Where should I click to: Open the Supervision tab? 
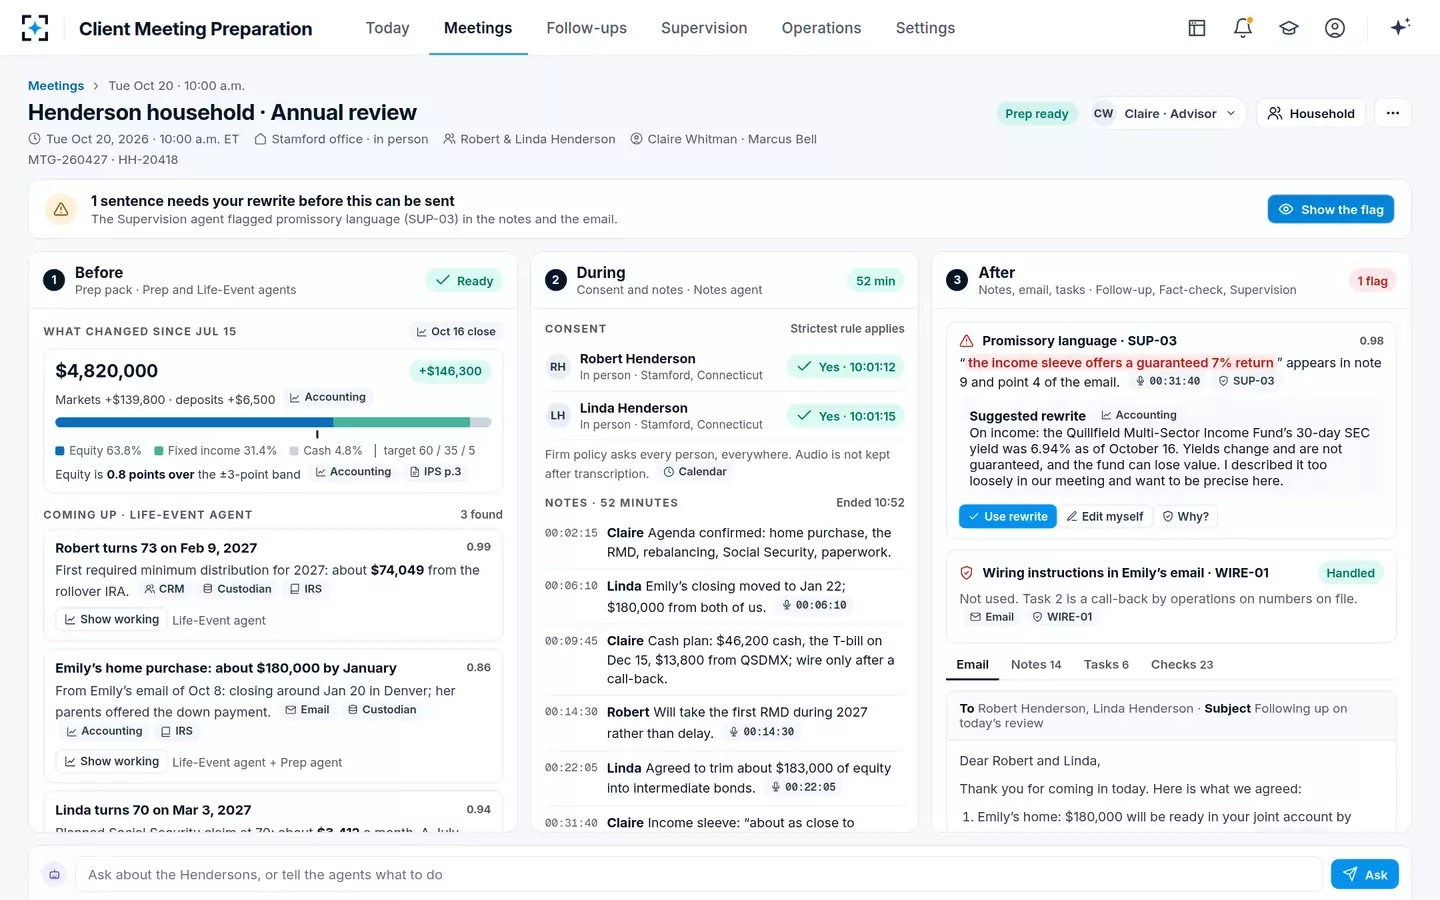tap(704, 28)
